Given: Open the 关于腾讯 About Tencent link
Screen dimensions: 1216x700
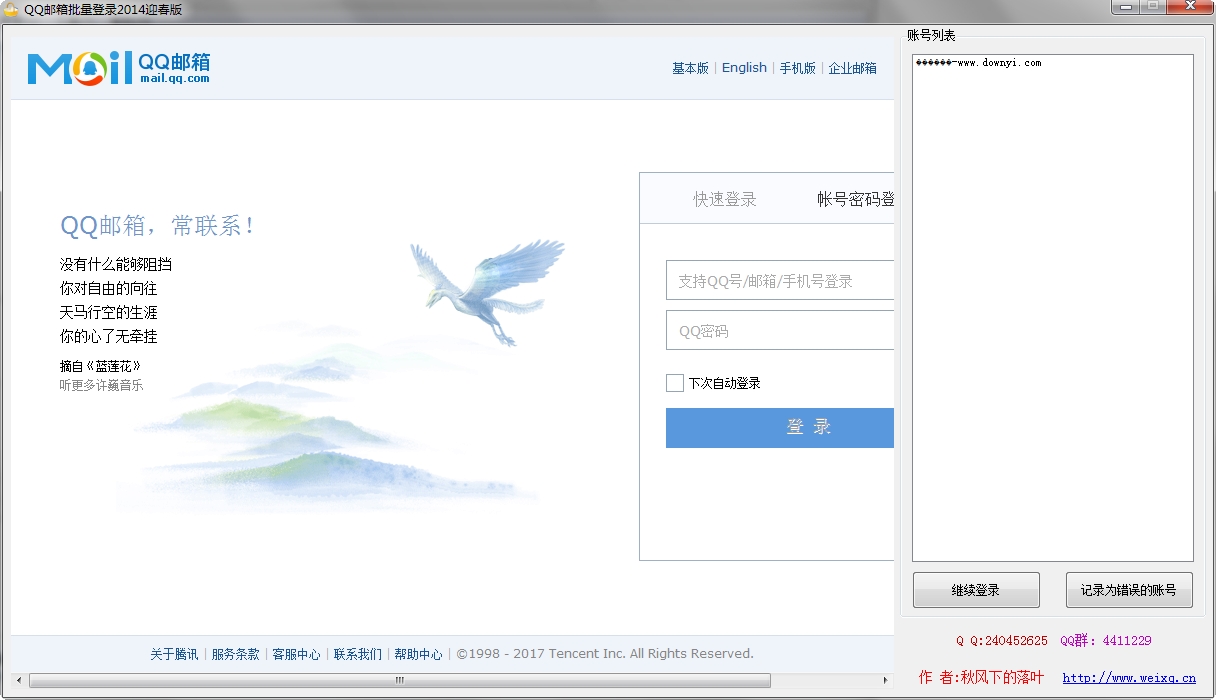Looking at the screenshot, I should (174, 653).
